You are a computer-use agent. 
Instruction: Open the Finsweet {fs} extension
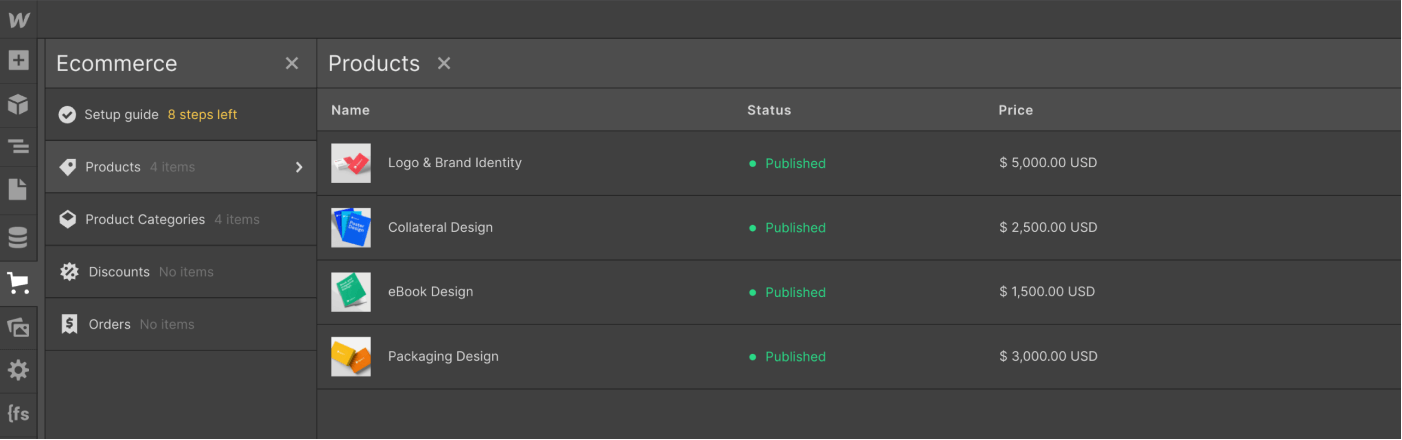(x=18, y=413)
